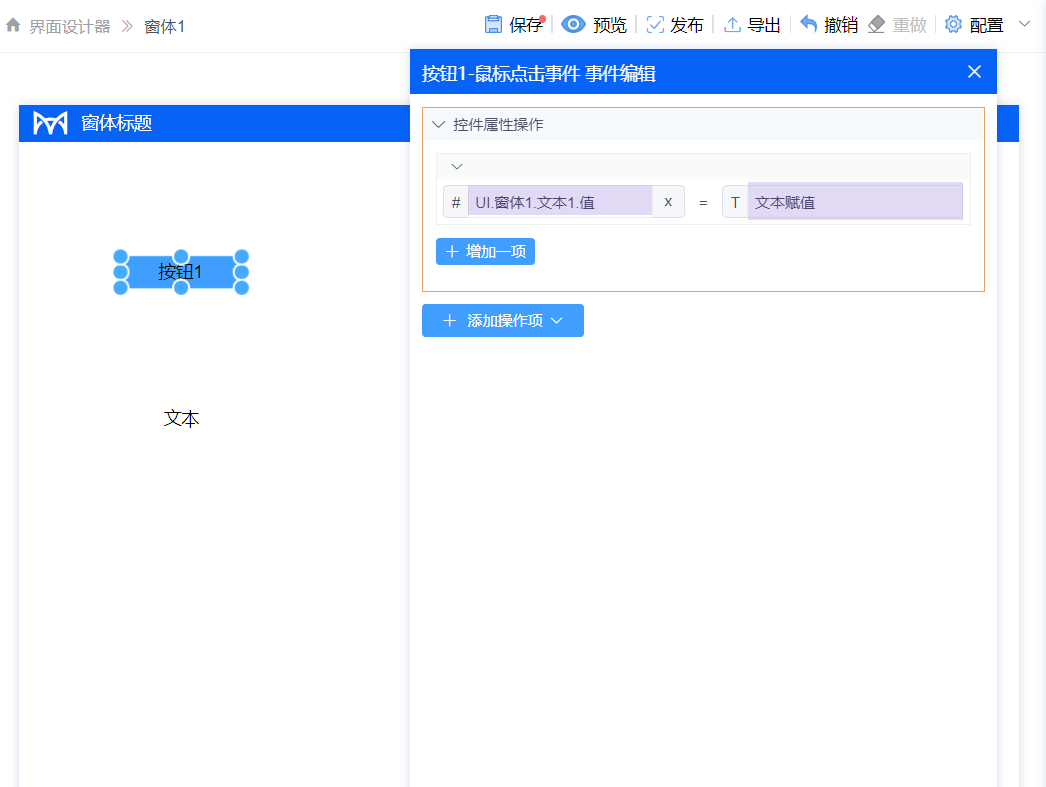Click the home icon in the breadcrumb
This screenshot has height=787, width=1046.
tap(14, 25)
